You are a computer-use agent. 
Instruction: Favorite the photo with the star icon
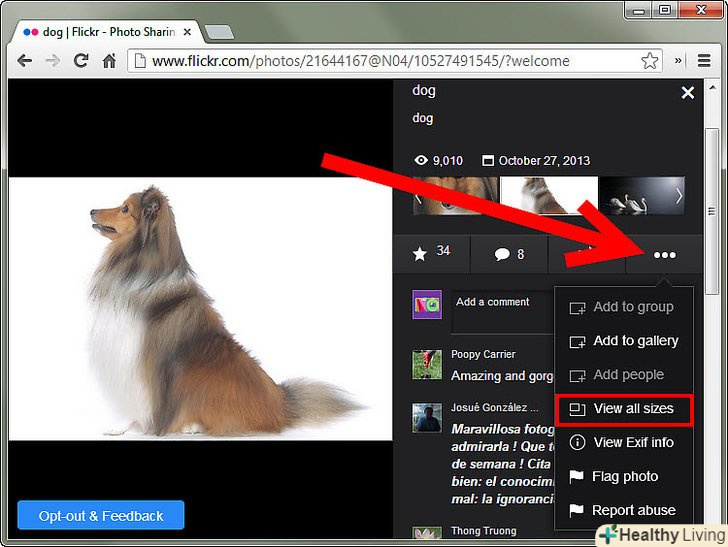tap(420, 254)
